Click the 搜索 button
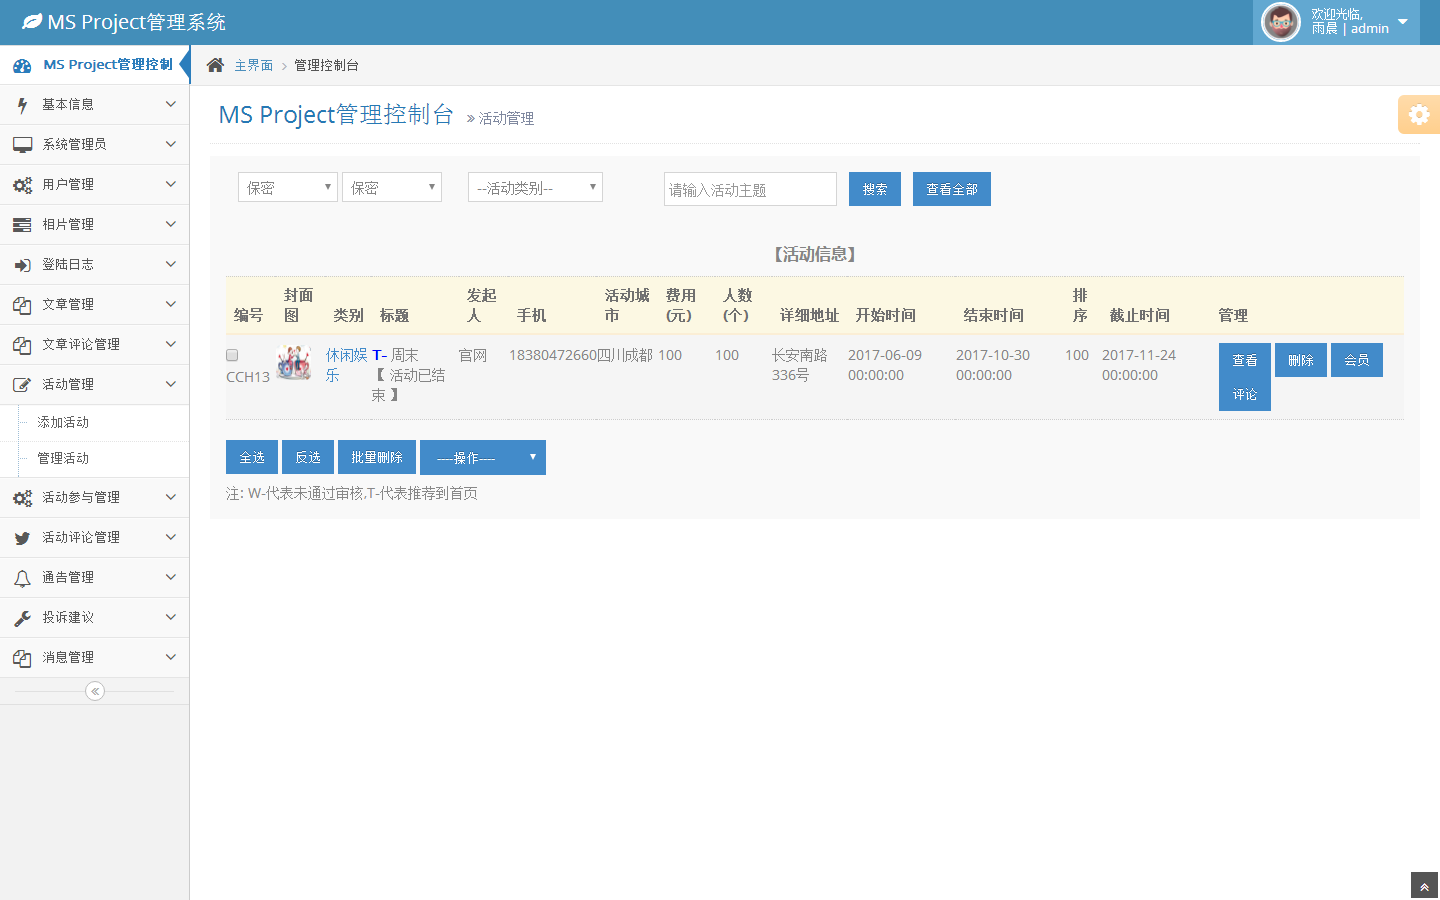Viewport: 1440px width, 900px height. tap(874, 189)
